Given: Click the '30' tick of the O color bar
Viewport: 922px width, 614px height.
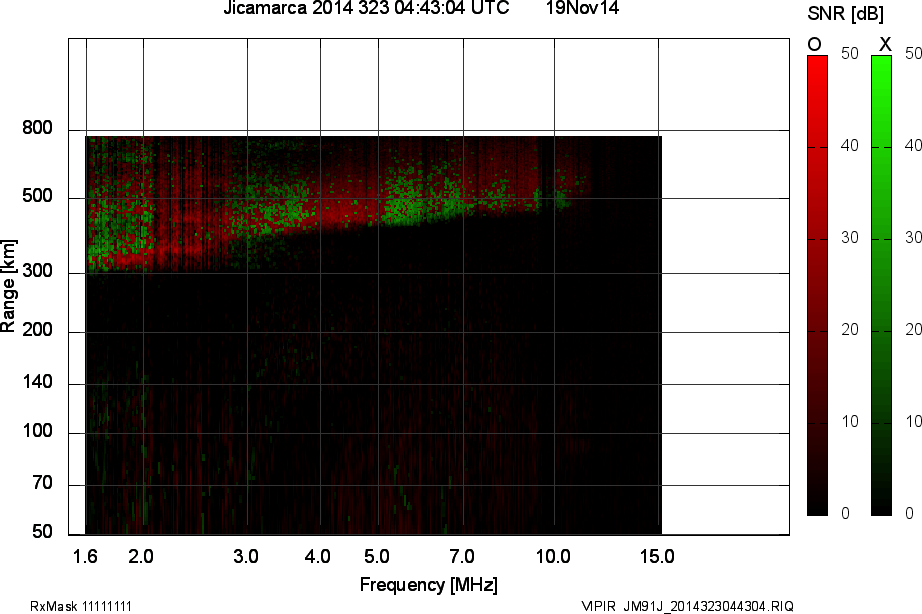Looking at the screenshot, I should [850, 238].
